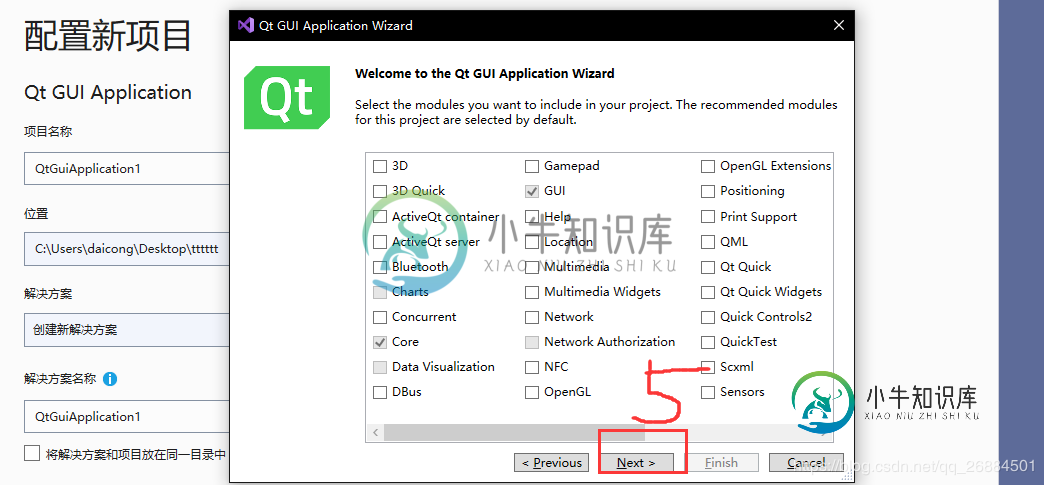
Task: Open the solution dropdown 创建新解决方案
Action: [x=127, y=330]
